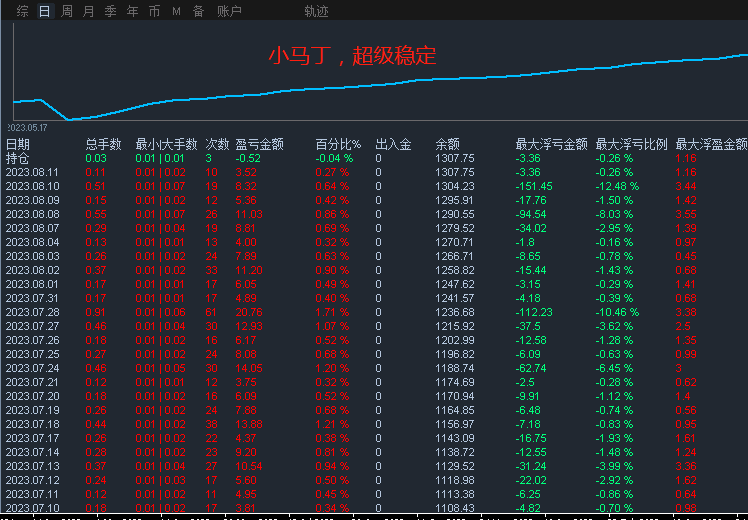Select the 2023.08.01 date row
The height and width of the screenshot is (520, 748).
[374, 284]
